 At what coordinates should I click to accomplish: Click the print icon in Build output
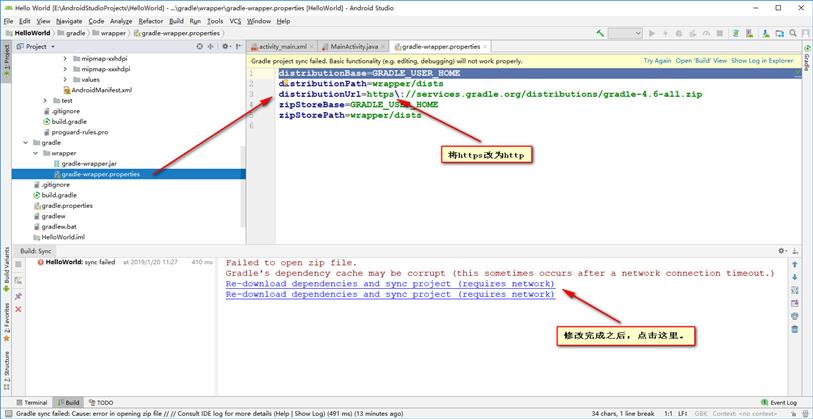pyautogui.click(x=794, y=316)
